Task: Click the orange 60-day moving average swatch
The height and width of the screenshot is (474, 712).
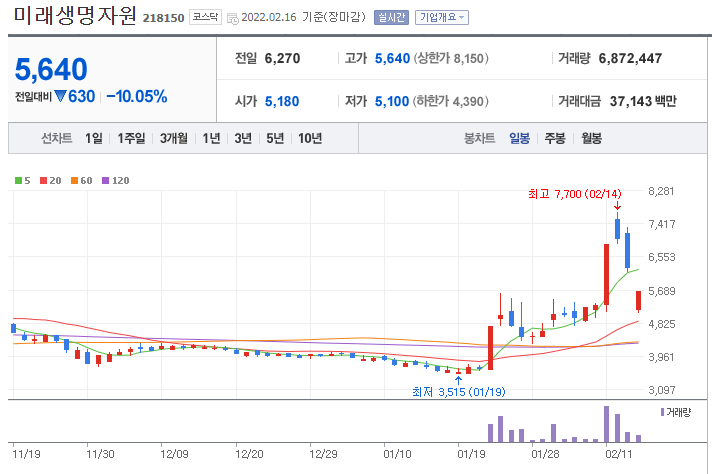Action: point(74,181)
